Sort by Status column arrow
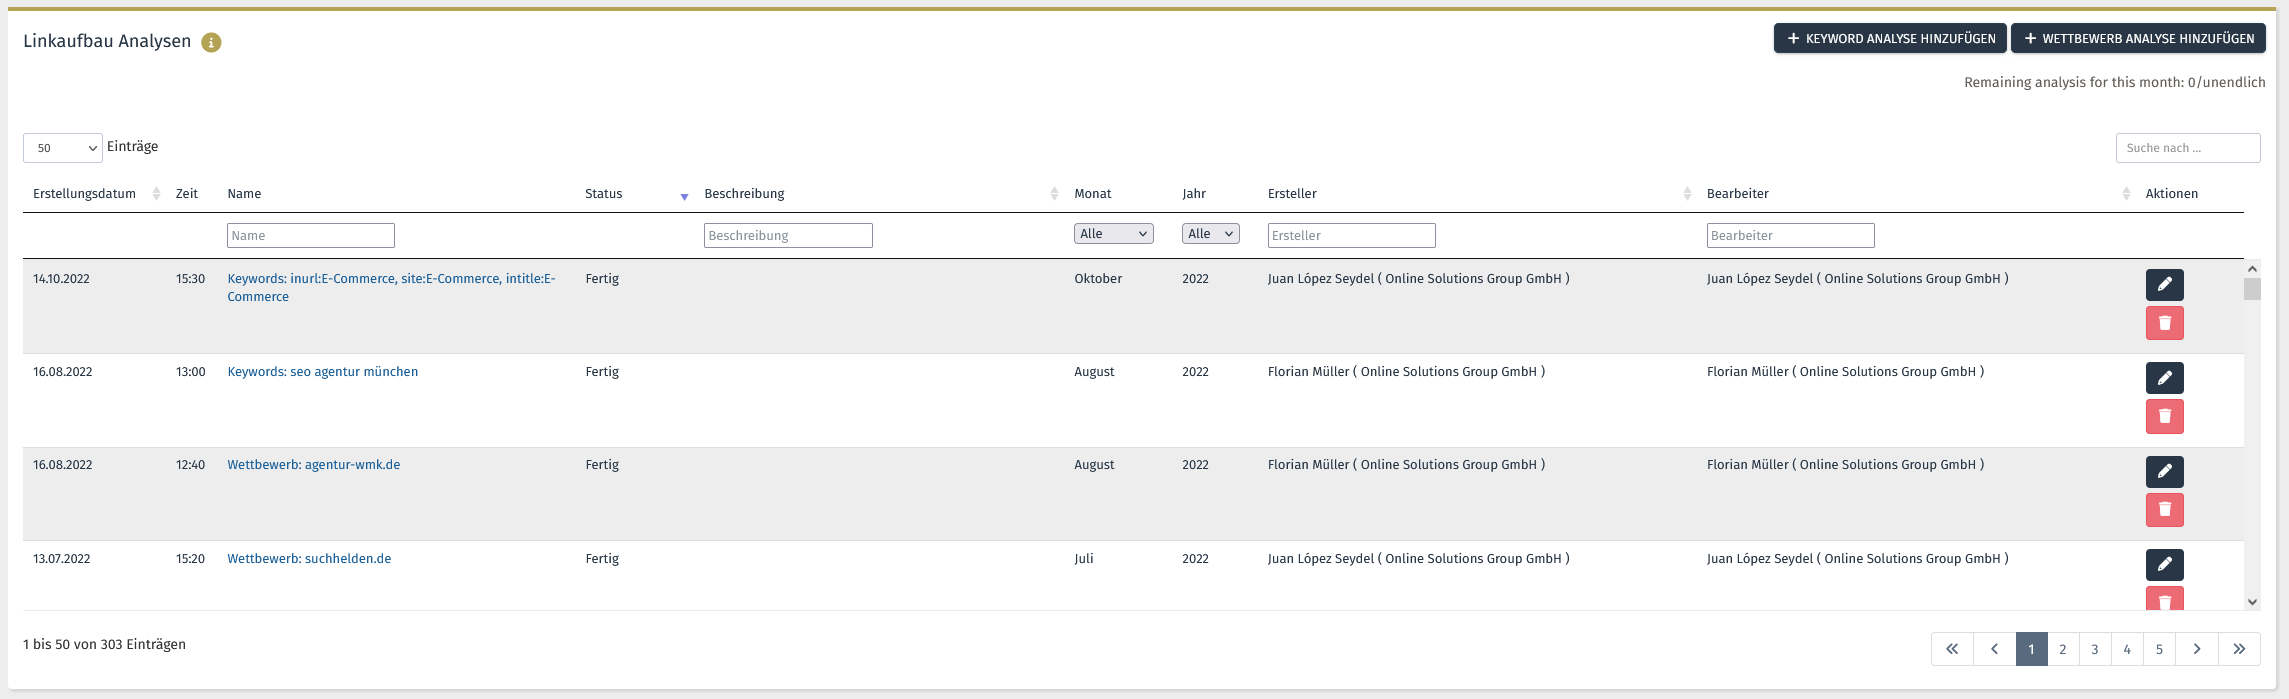Screen dimensions: 2289x699 684,196
